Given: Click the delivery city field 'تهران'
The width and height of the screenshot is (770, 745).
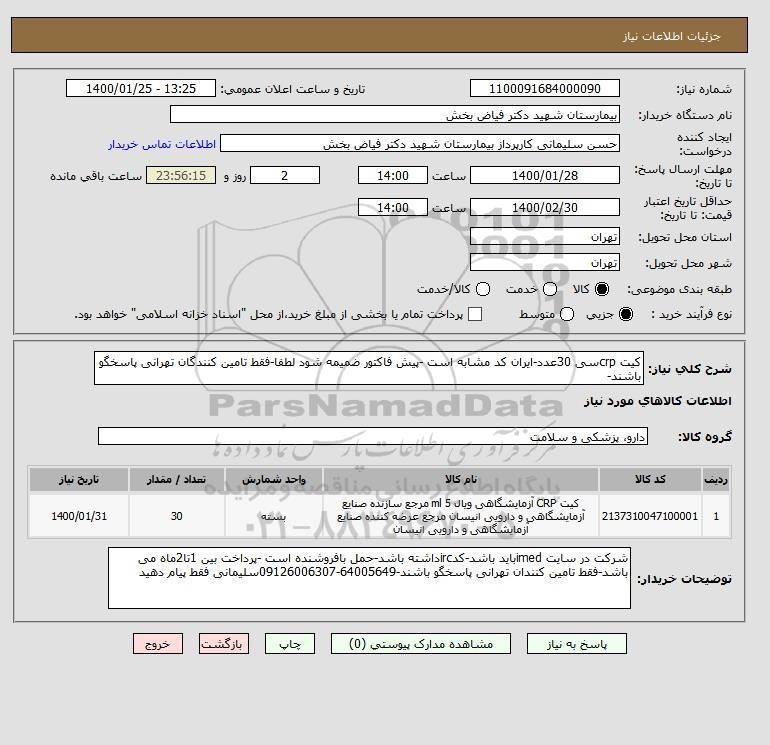Looking at the screenshot, I should (x=545, y=263).
